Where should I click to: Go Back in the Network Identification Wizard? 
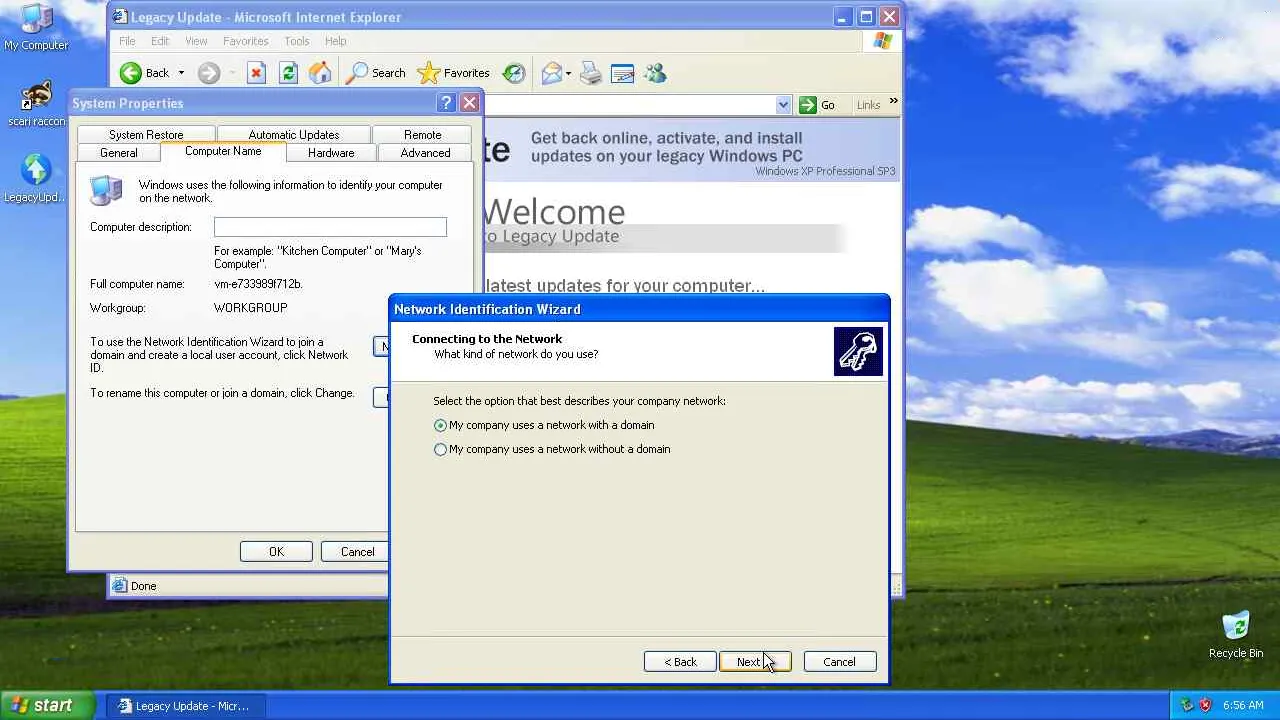[680, 662]
